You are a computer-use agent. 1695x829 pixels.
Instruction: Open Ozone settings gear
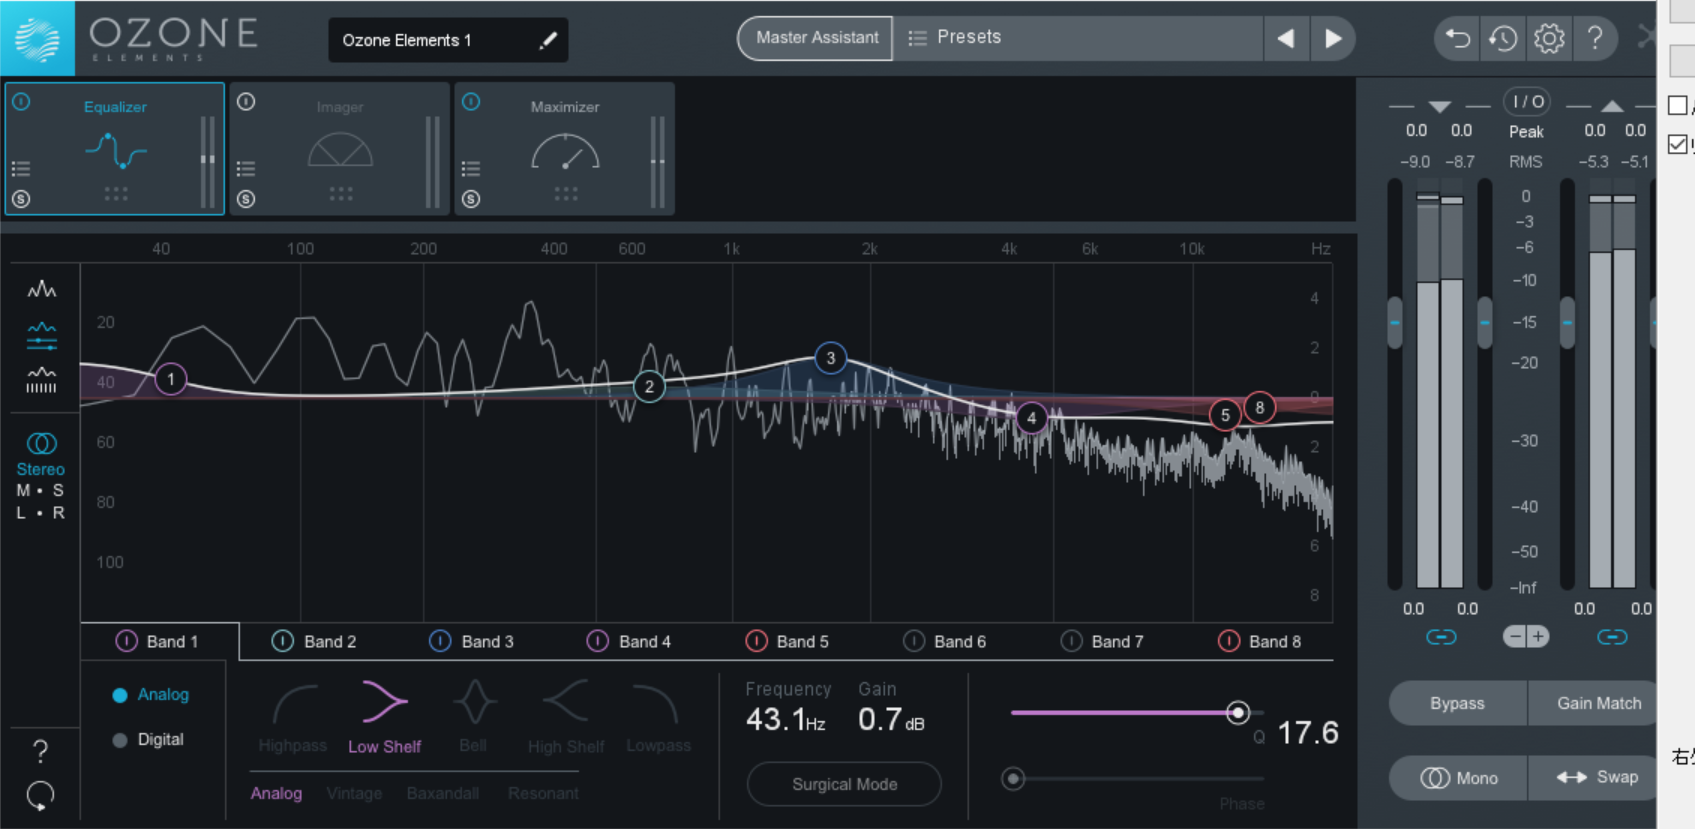[1549, 39]
